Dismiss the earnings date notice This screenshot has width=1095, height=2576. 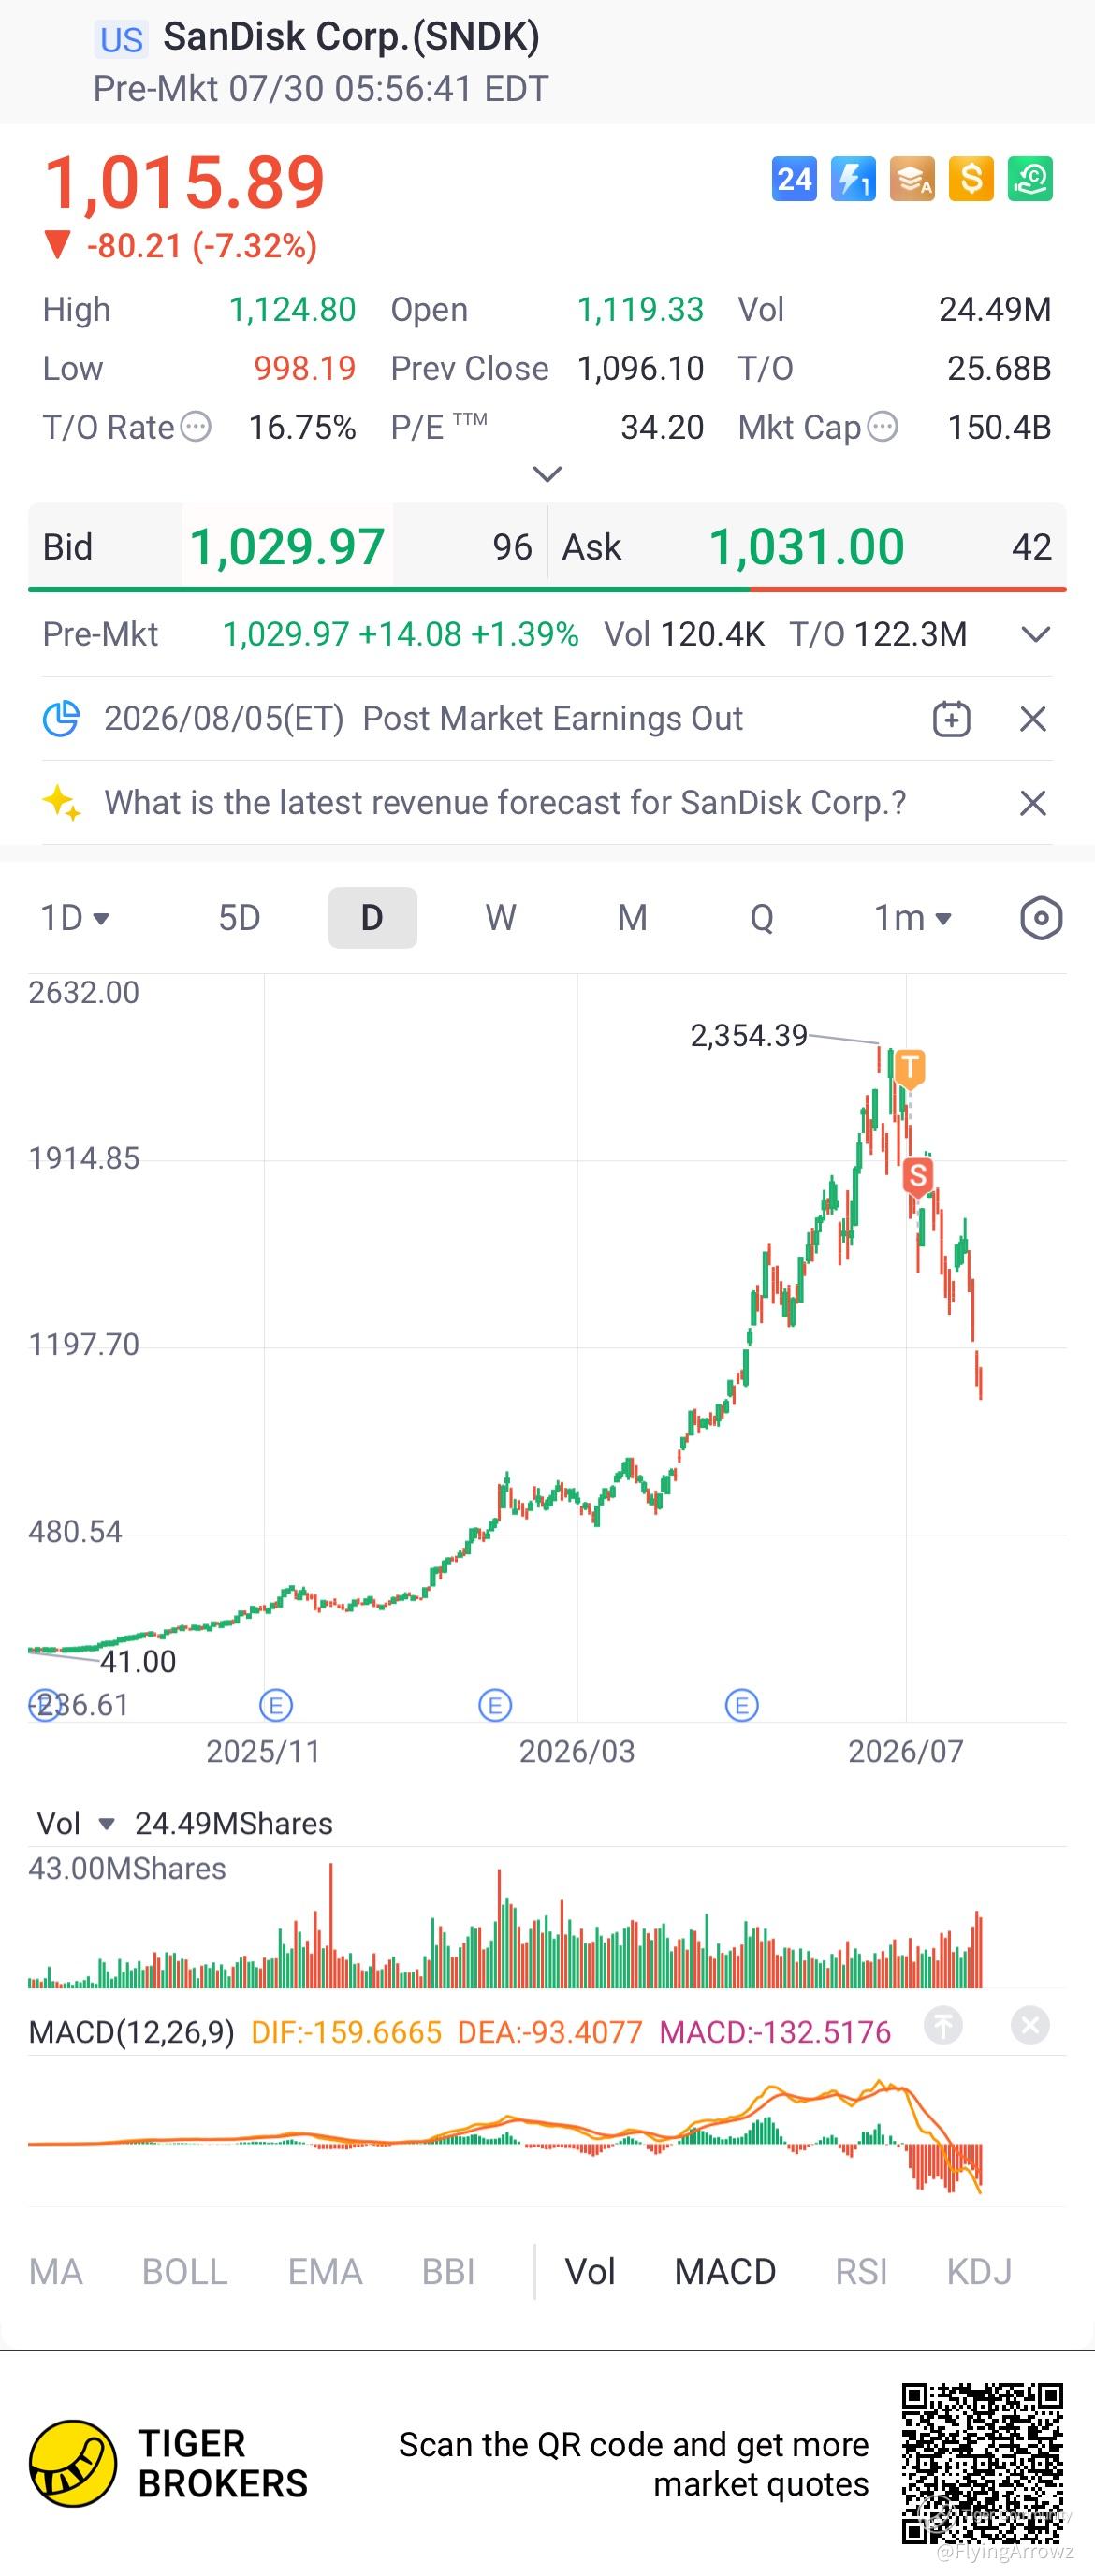1033,719
